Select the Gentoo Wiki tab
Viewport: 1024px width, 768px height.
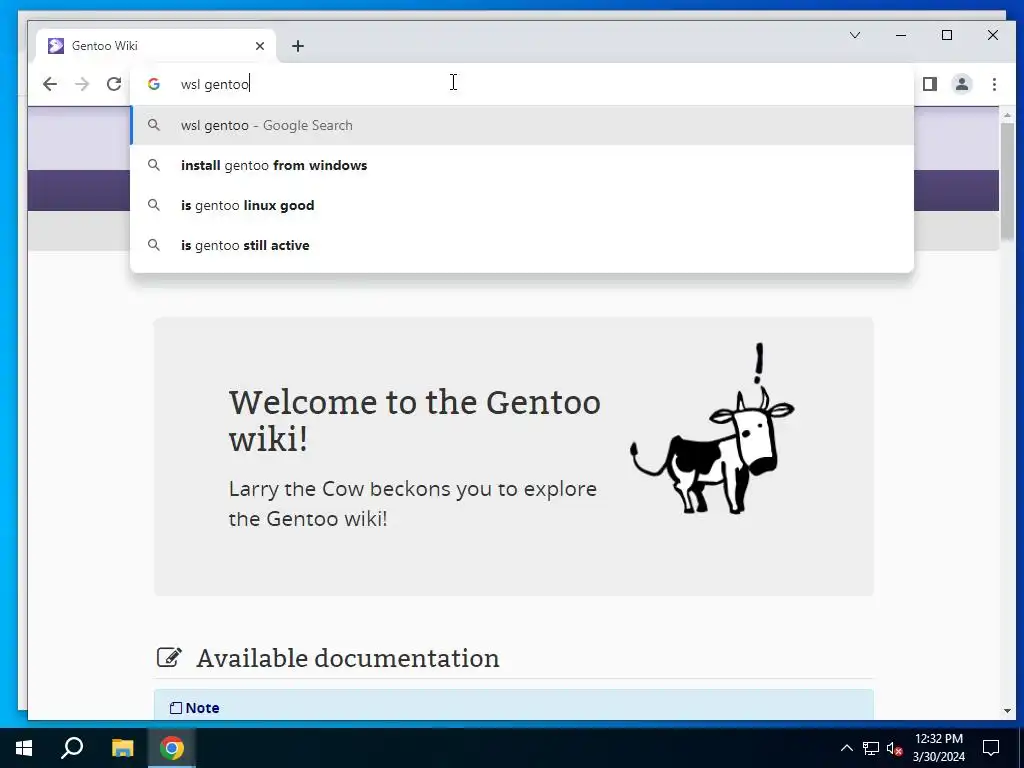[x=157, y=46]
